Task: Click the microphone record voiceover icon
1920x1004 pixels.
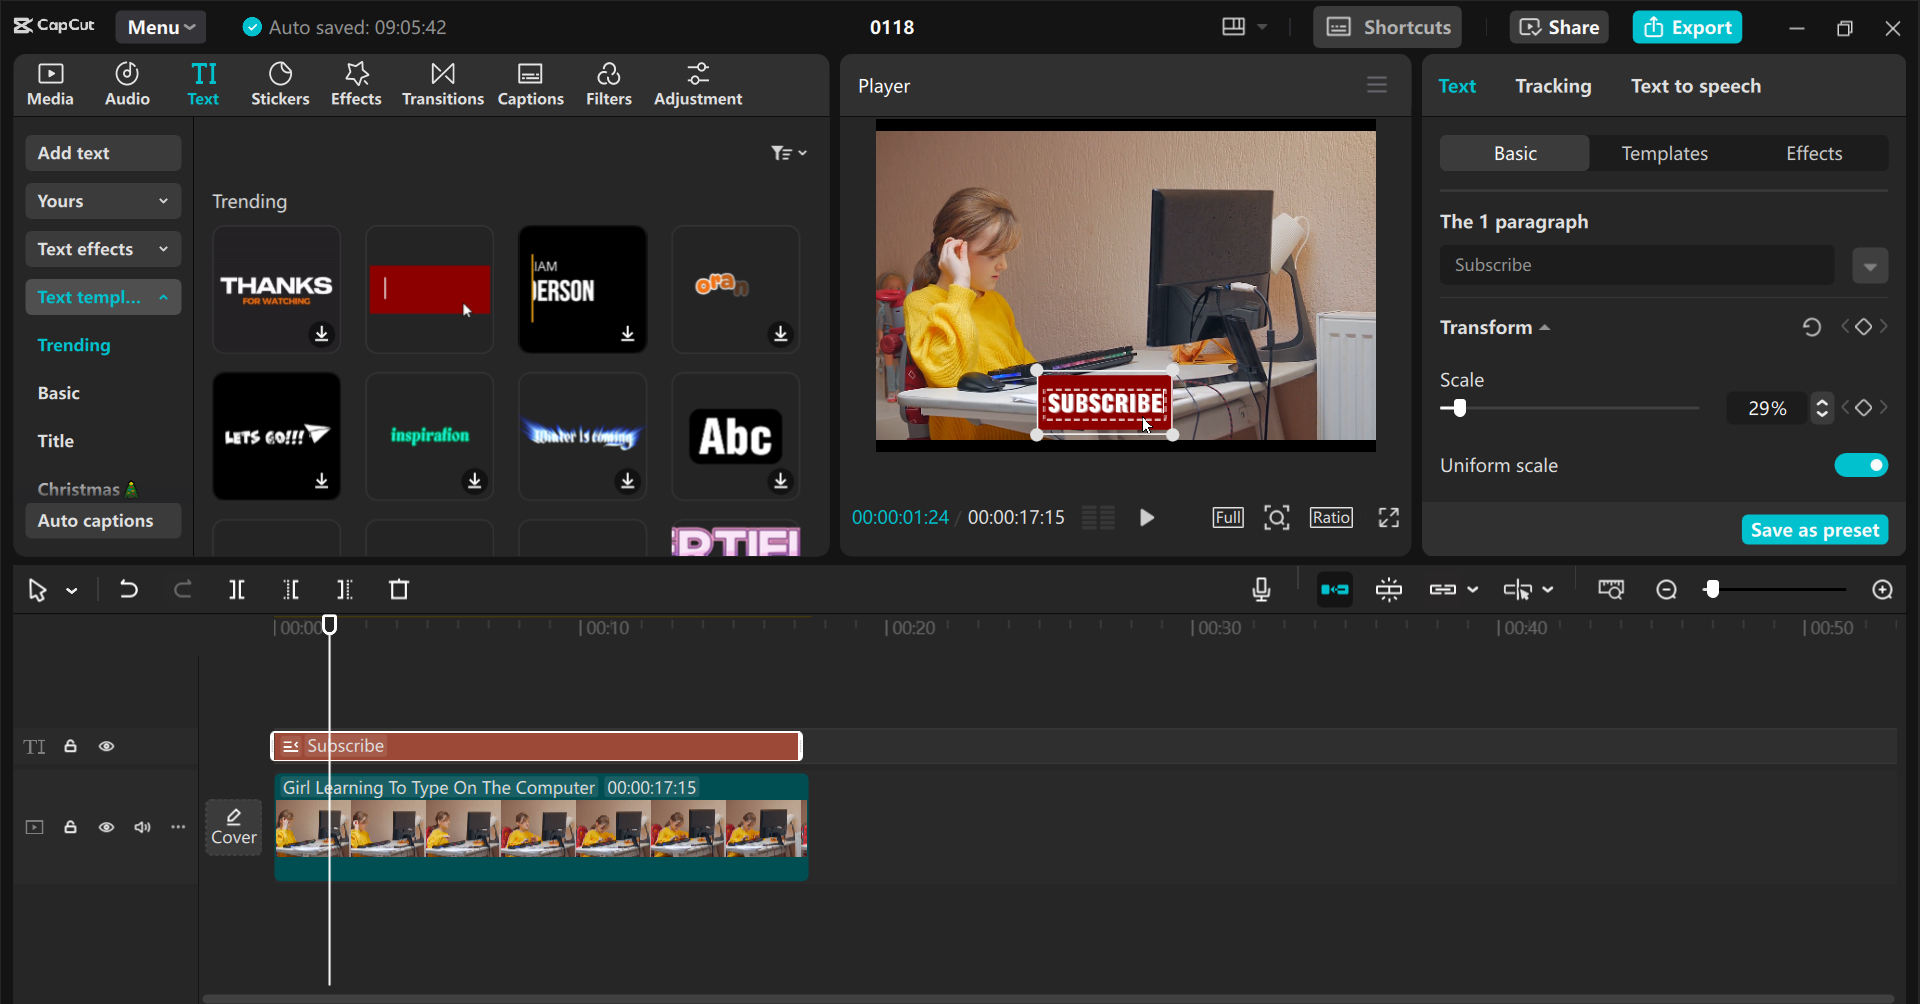Action: (1261, 590)
